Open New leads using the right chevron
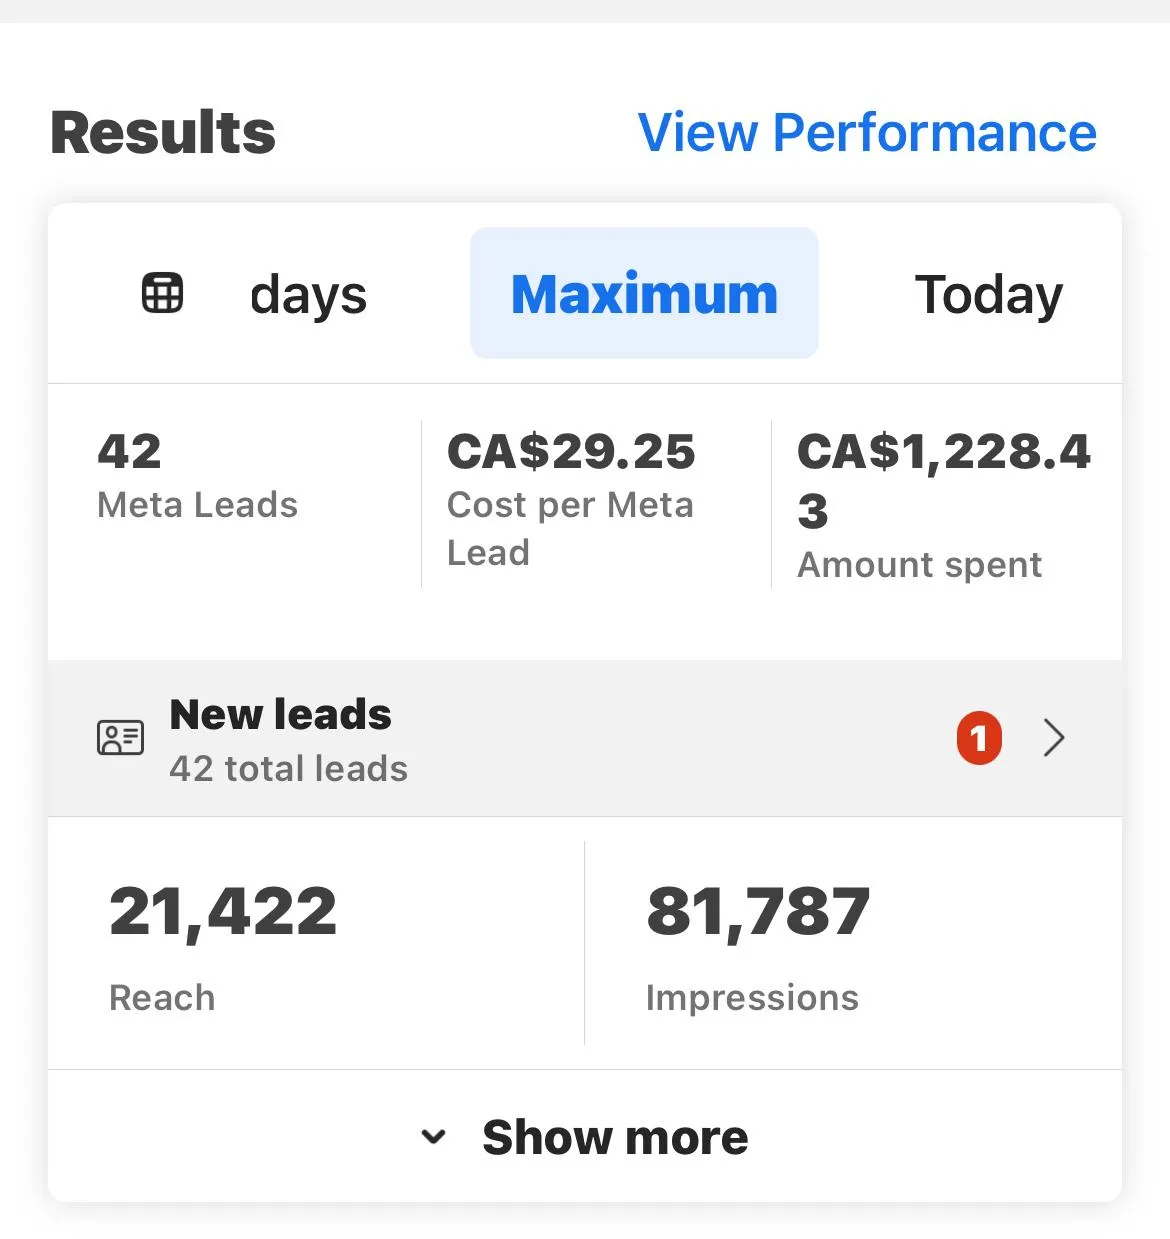Viewport: 1170px width, 1239px height. [1054, 738]
